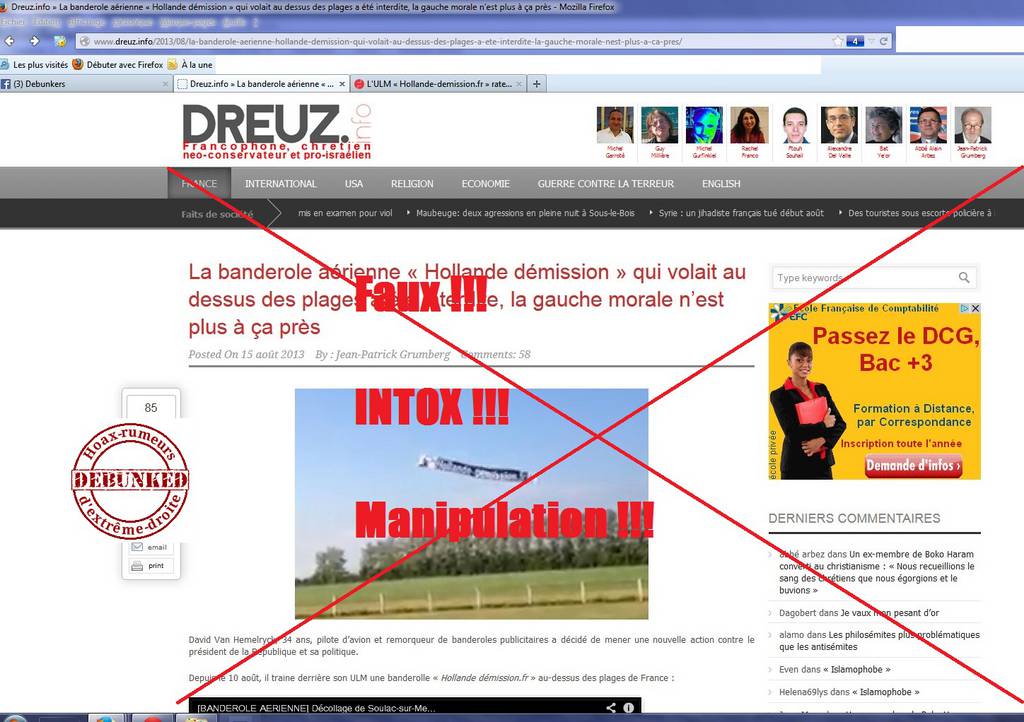Viewport: 1024px width, 722px height.
Task: Open the ENGLISH navigation section
Action: point(721,183)
